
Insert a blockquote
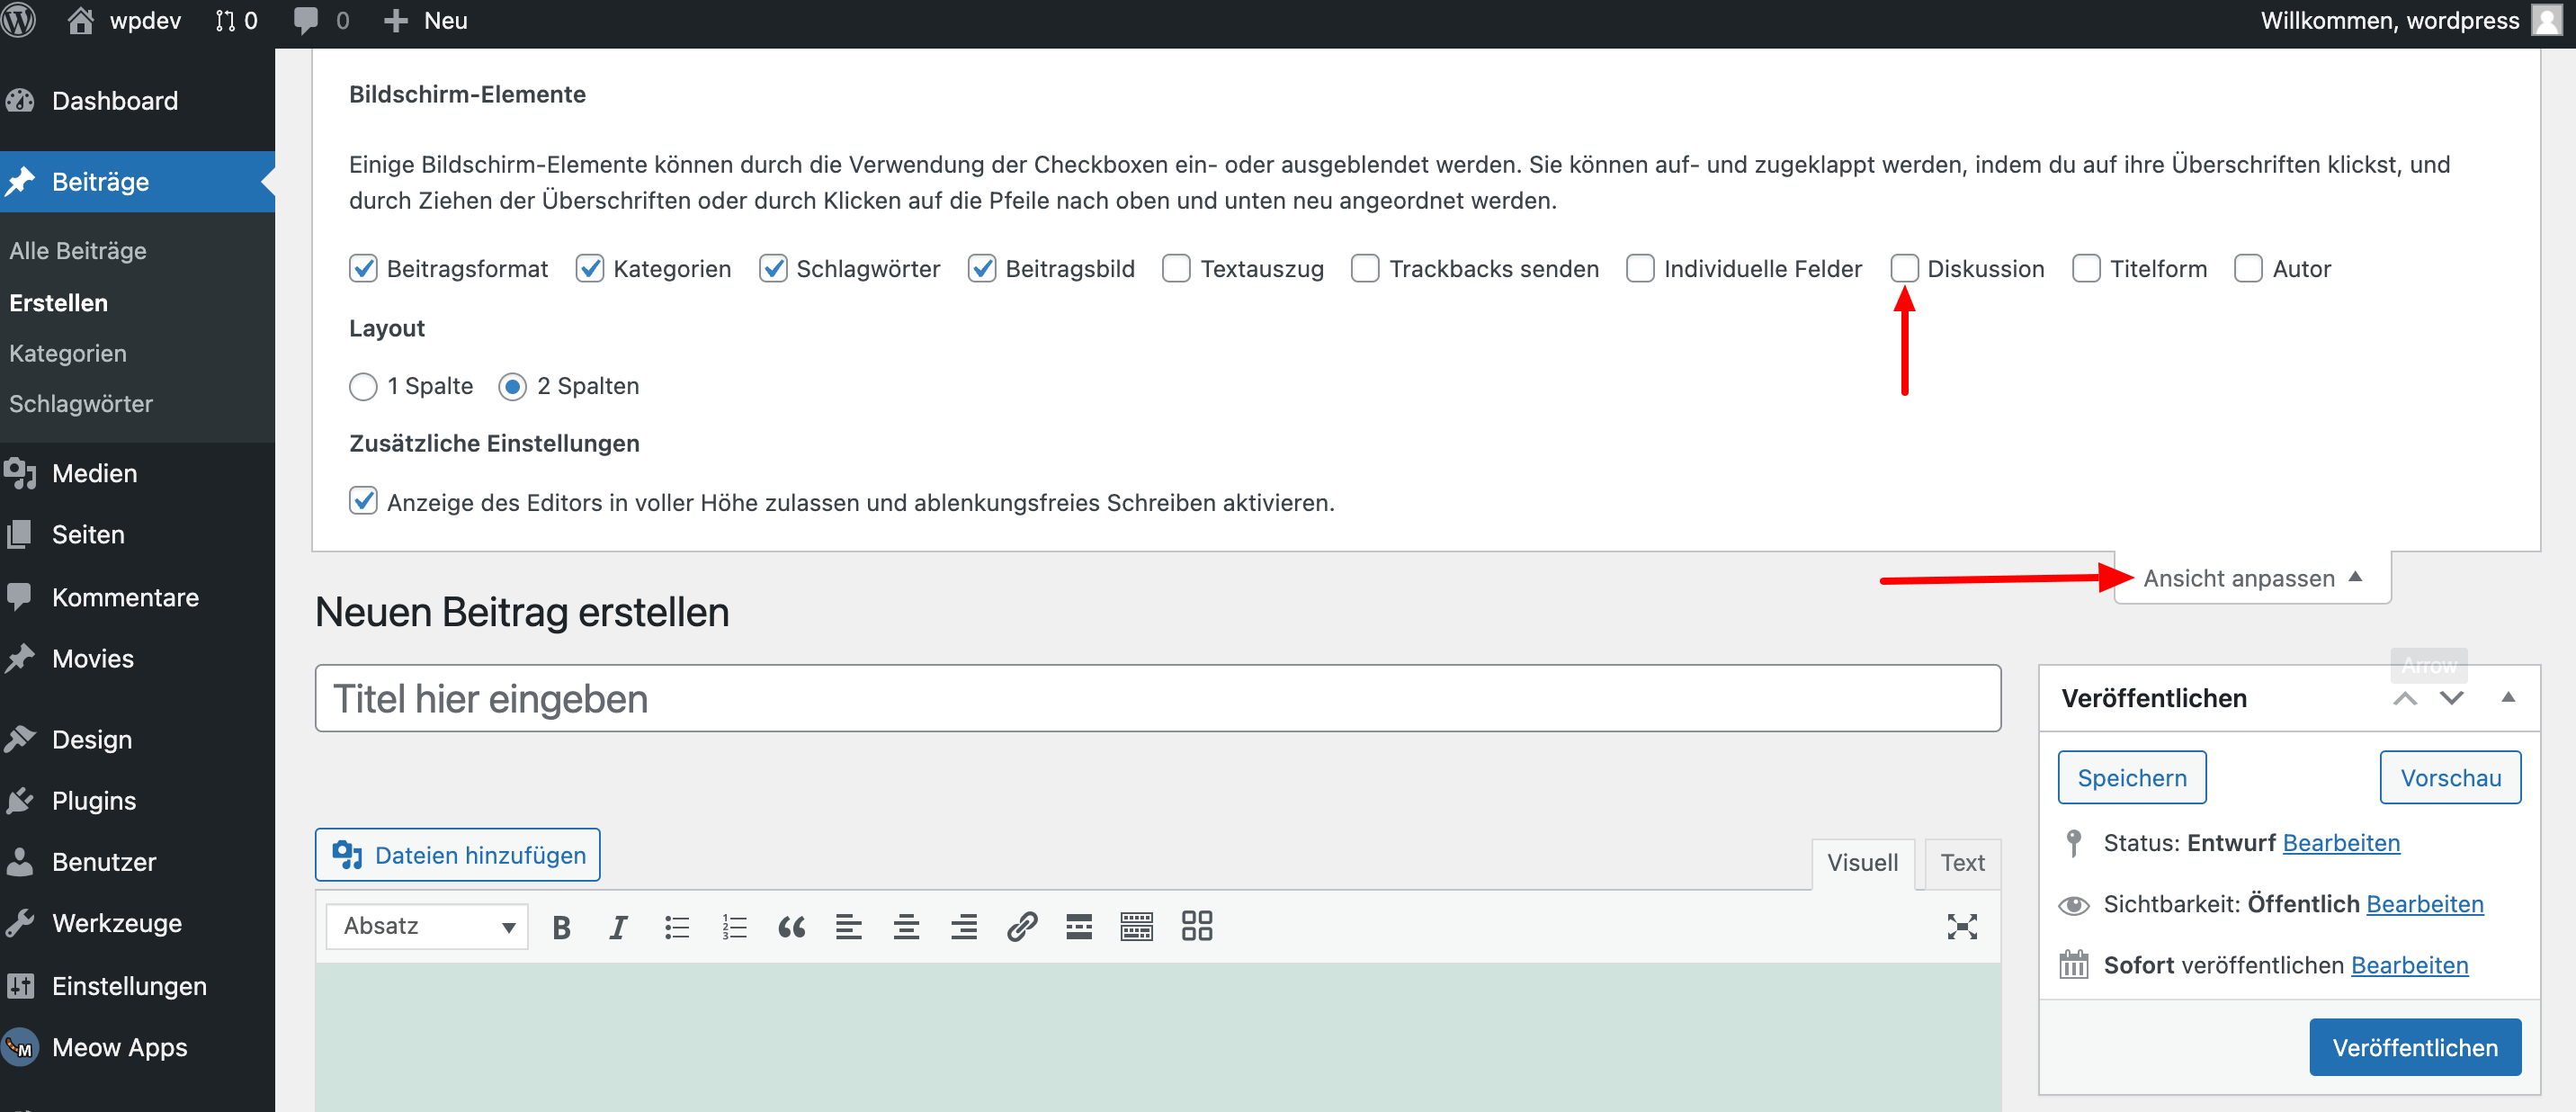(x=791, y=927)
